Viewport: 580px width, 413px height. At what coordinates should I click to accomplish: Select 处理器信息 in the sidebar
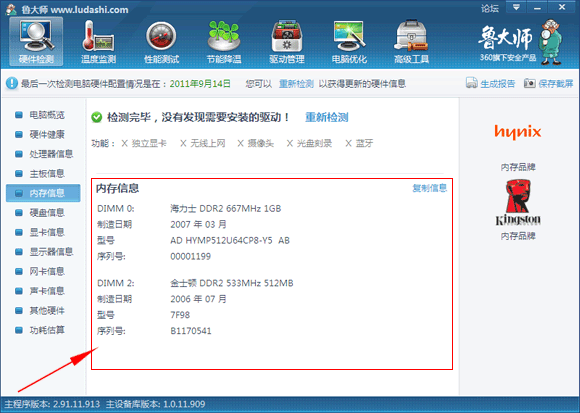coord(43,154)
